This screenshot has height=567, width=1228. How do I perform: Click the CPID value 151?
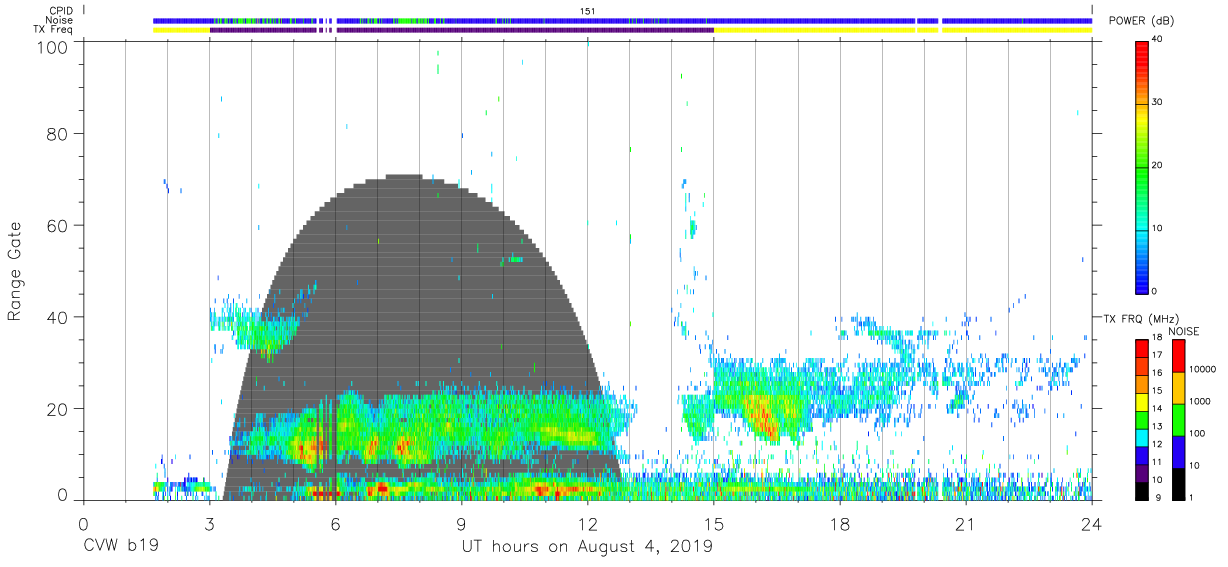click(x=587, y=10)
